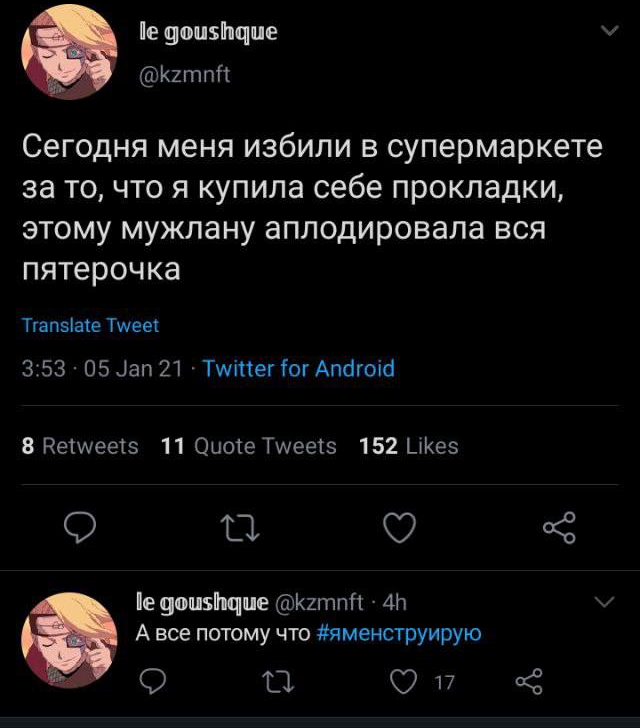Show the 152 Likes list
Viewport: 640px width, 728px height.
408,446
